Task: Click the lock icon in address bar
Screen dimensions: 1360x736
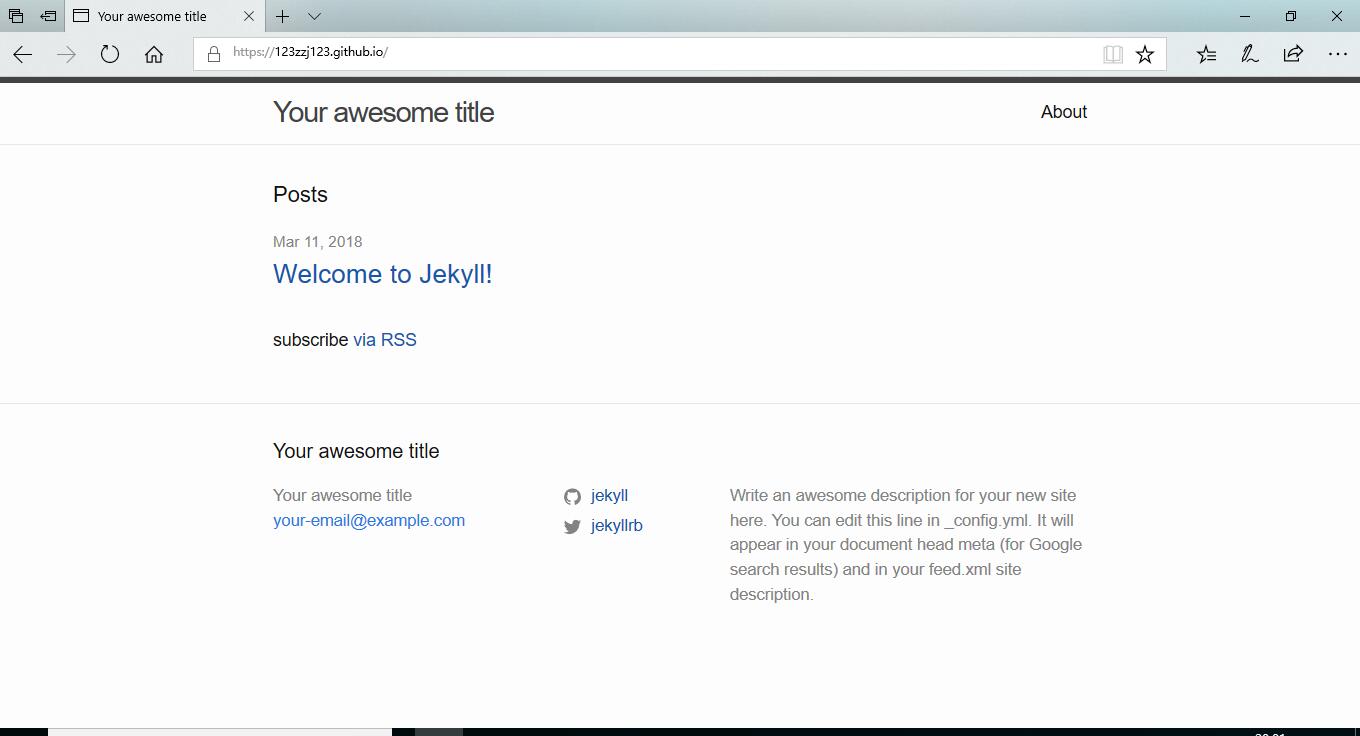Action: click(213, 54)
